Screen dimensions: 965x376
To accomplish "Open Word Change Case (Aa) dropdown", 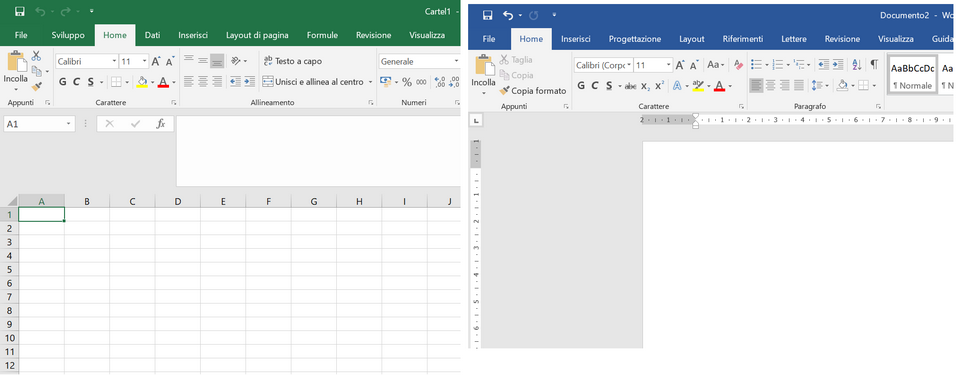I will click(716, 65).
